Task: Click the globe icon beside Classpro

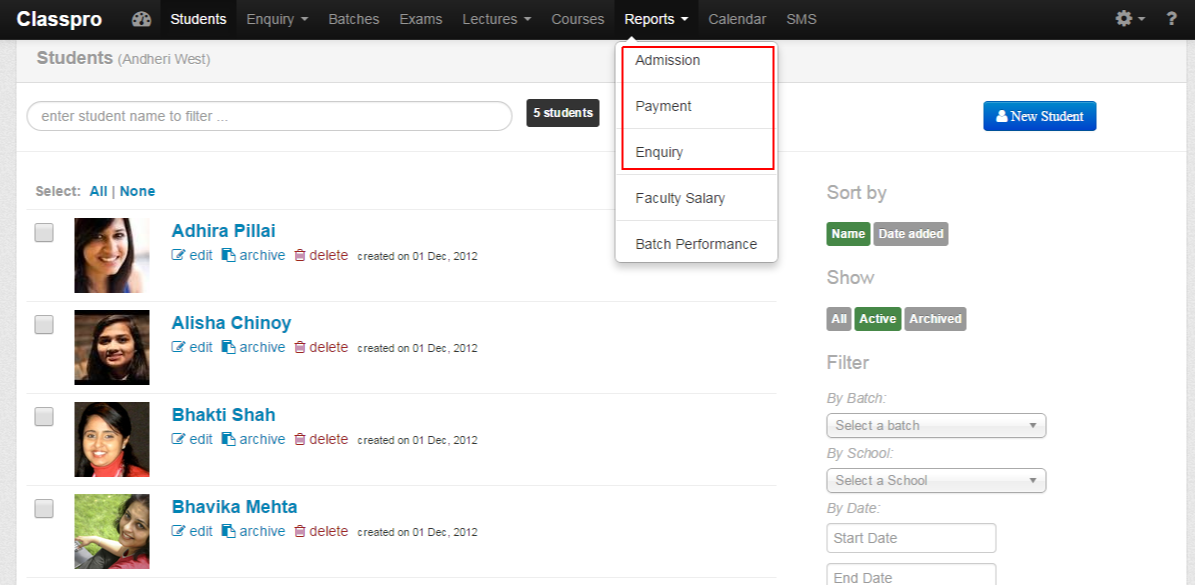Action: tap(141, 18)
